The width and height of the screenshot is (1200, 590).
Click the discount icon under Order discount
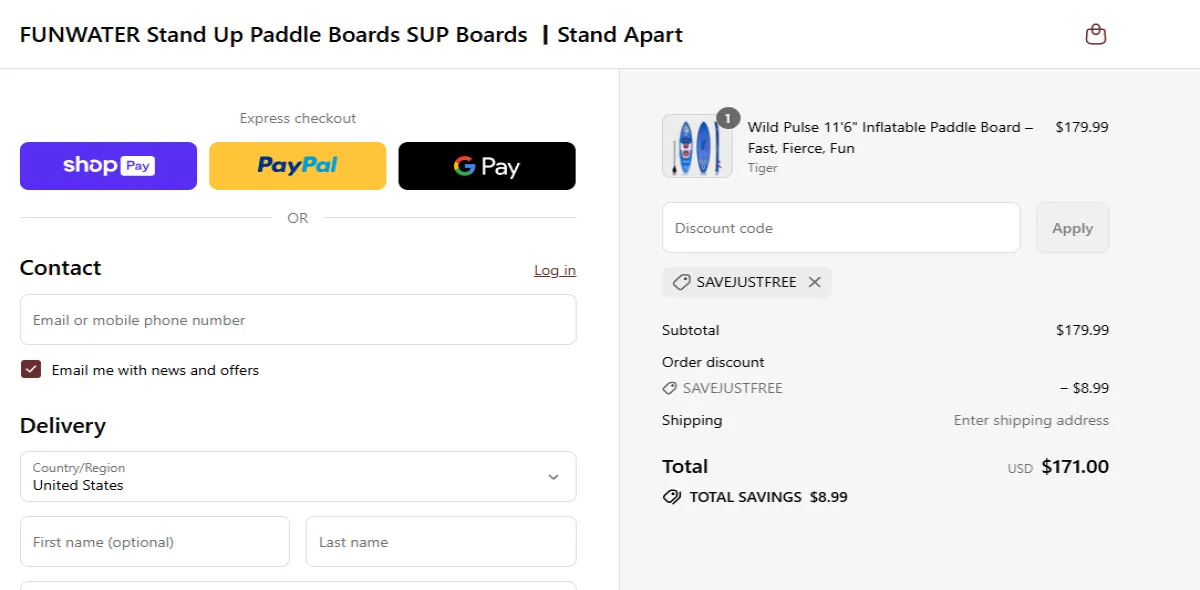click(x=668, y=388)
